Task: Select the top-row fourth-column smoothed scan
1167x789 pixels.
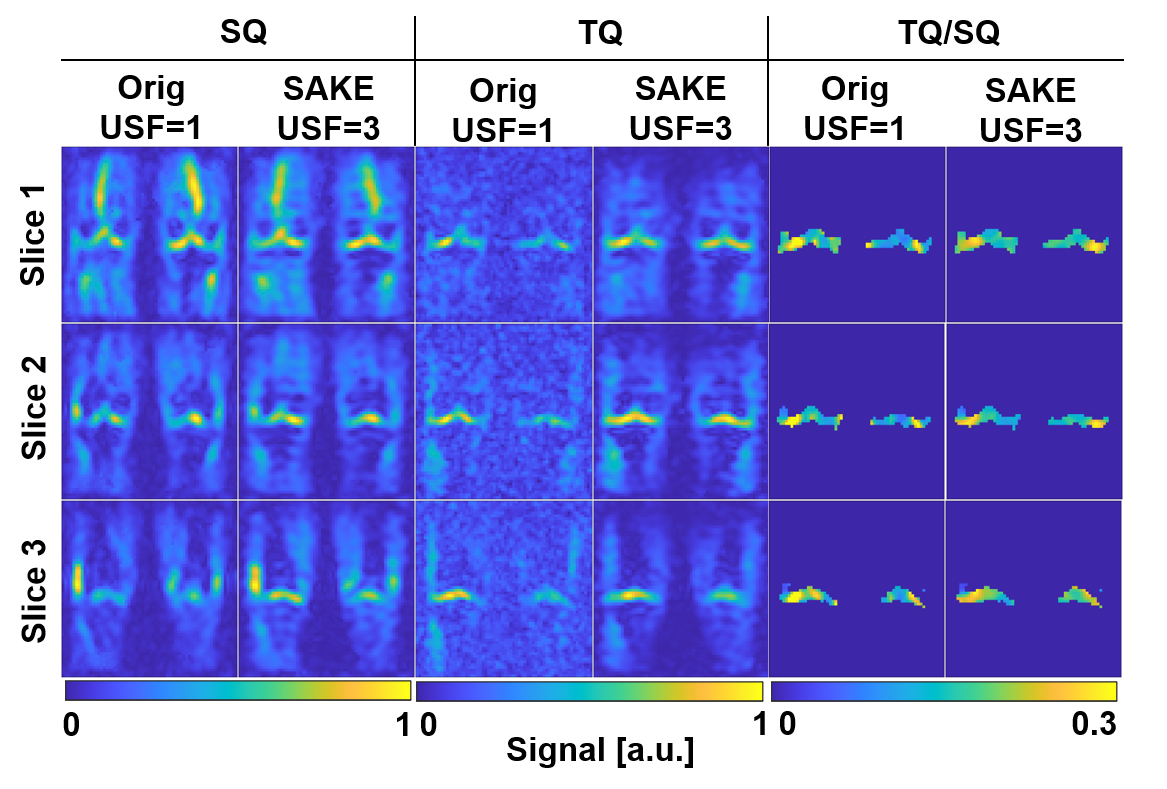Action: (x=681, y=234)
